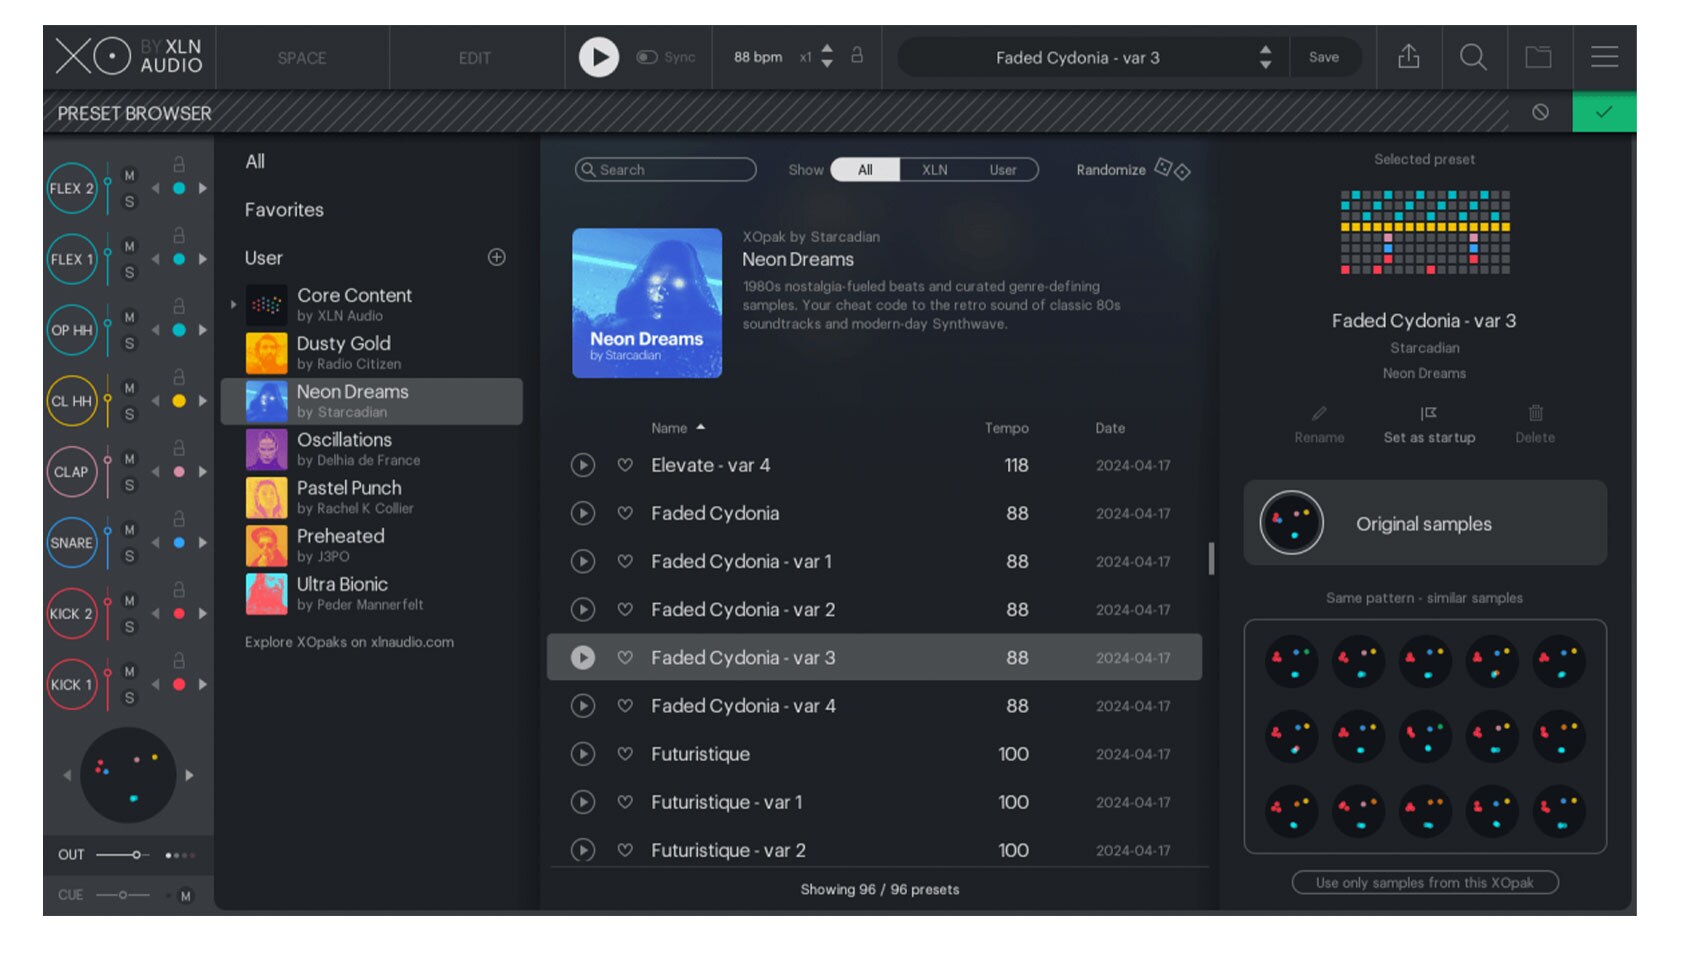Open the search magnifier icon in top bar
This screenshot has width=1683, height=955.
click(x=1472, y=57)
